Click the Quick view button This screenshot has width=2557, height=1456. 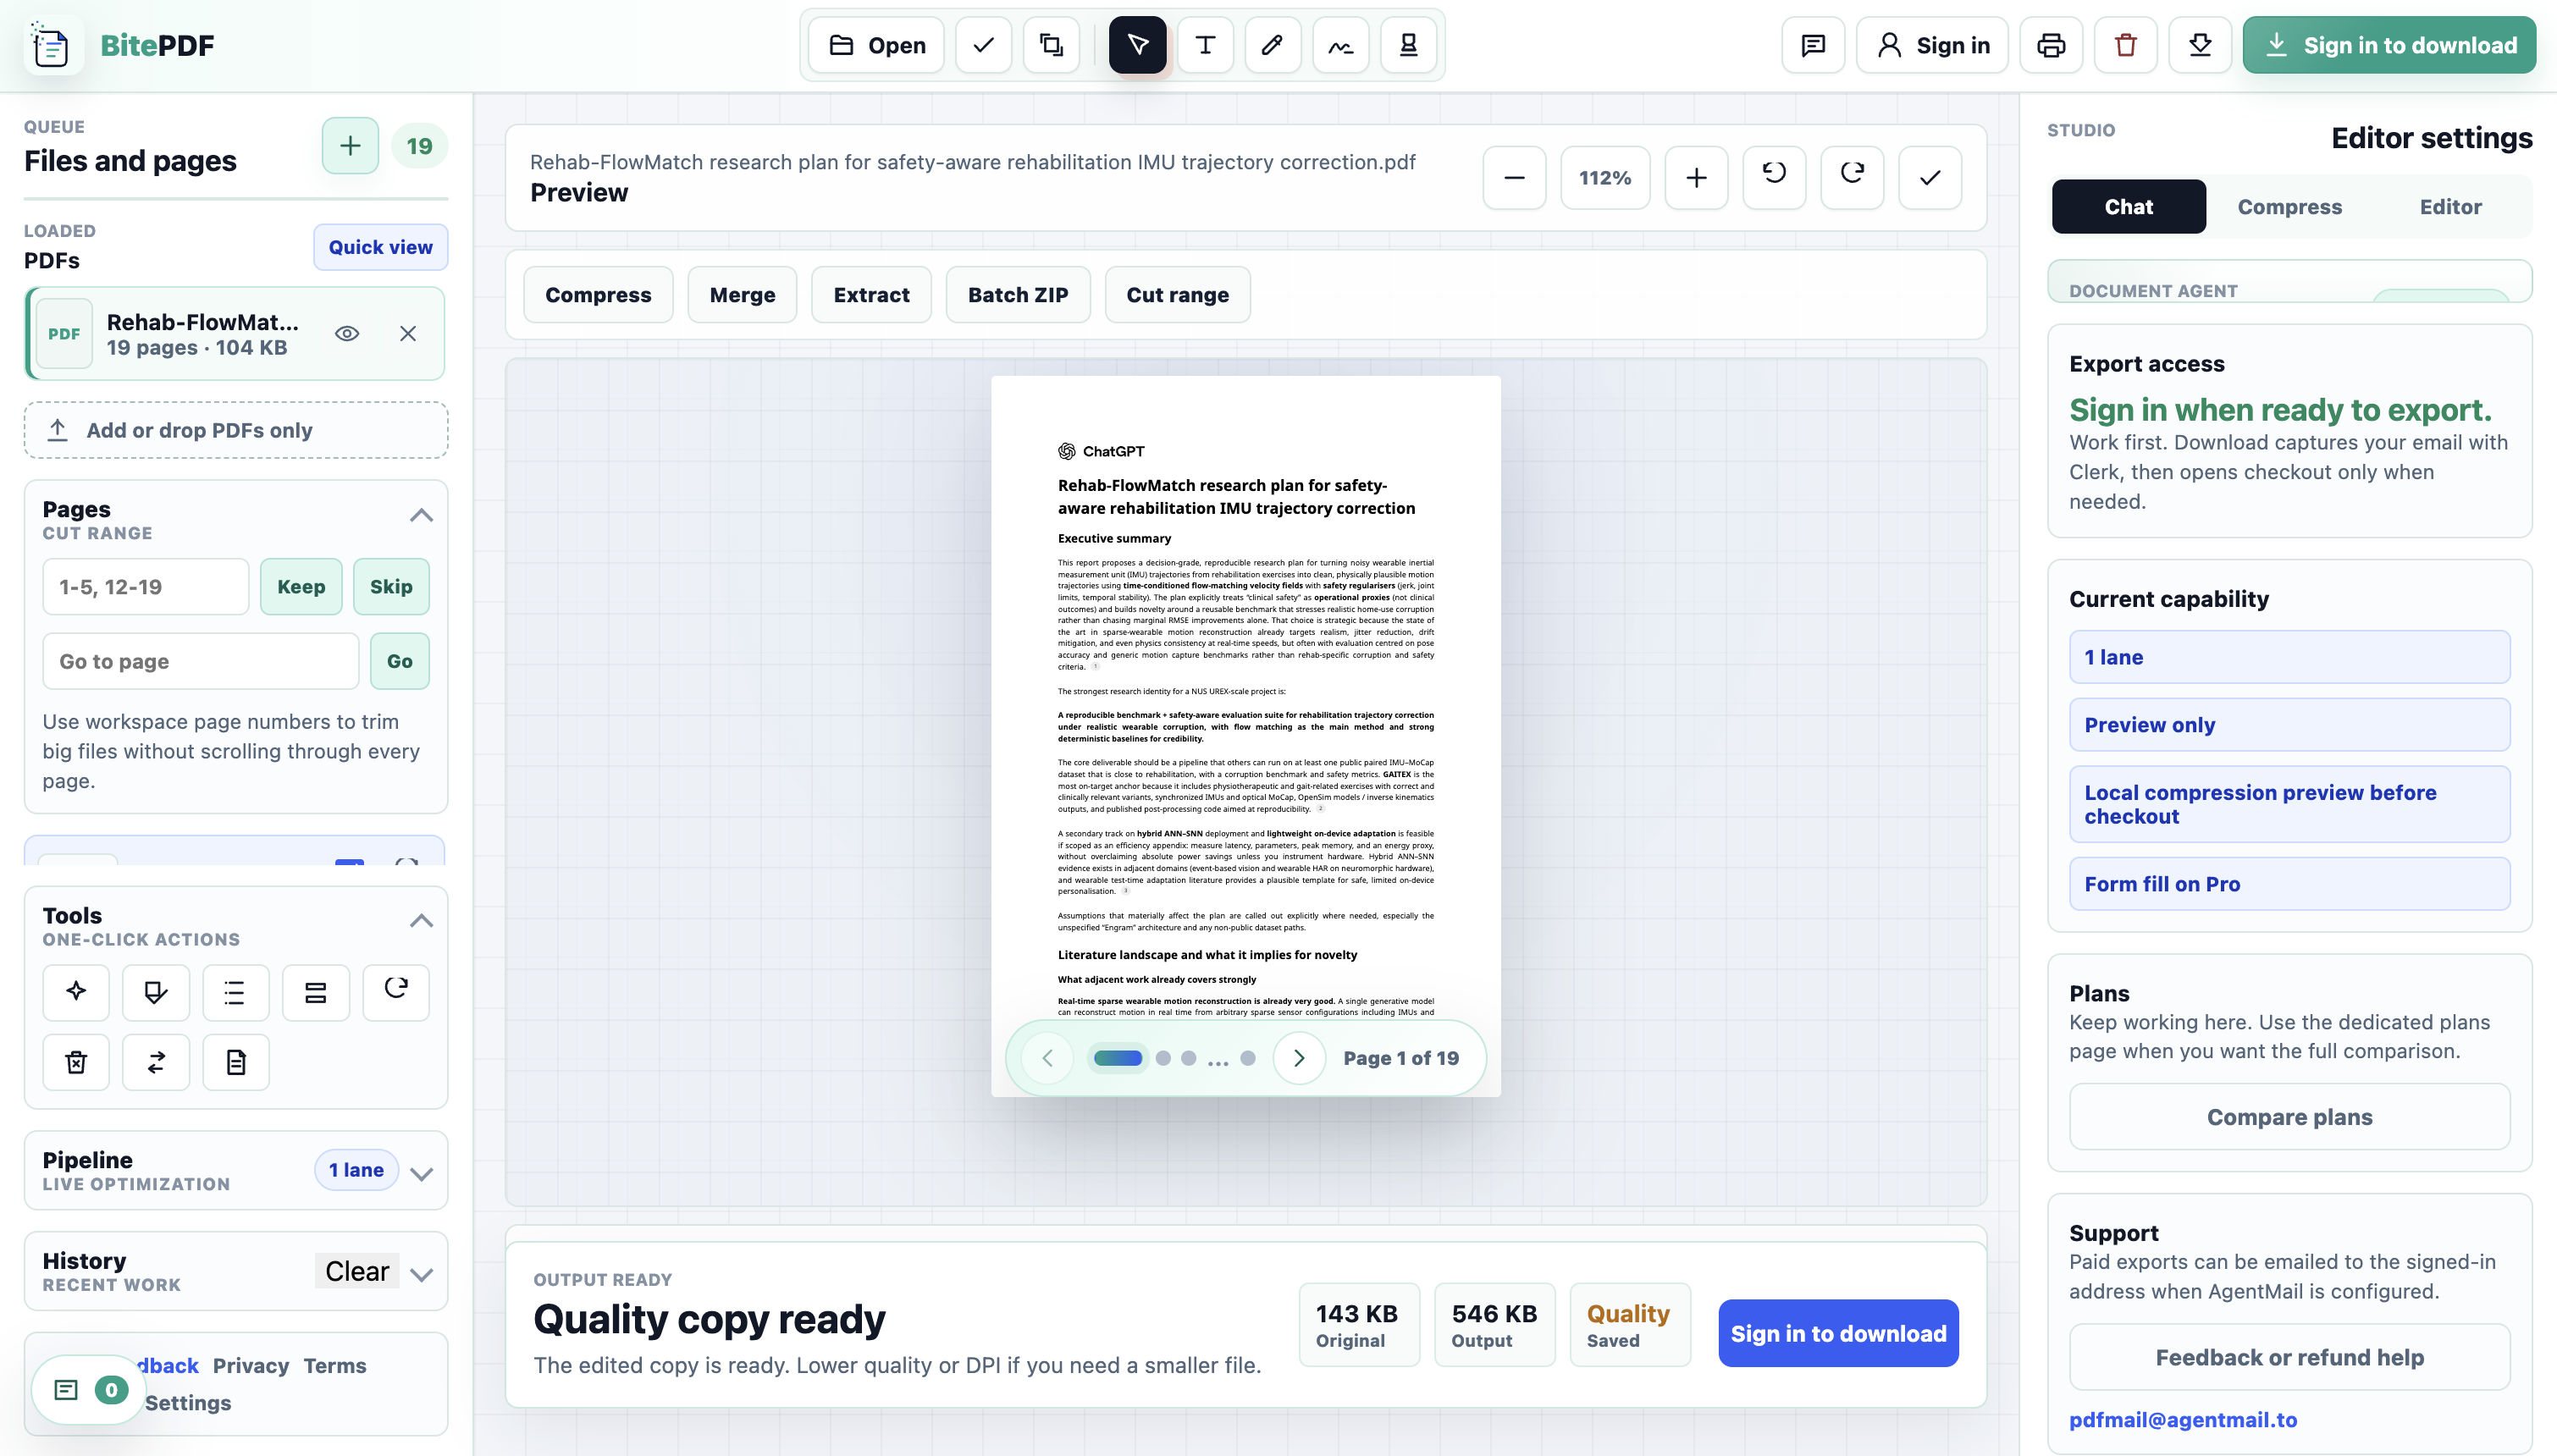click(380, 247)
